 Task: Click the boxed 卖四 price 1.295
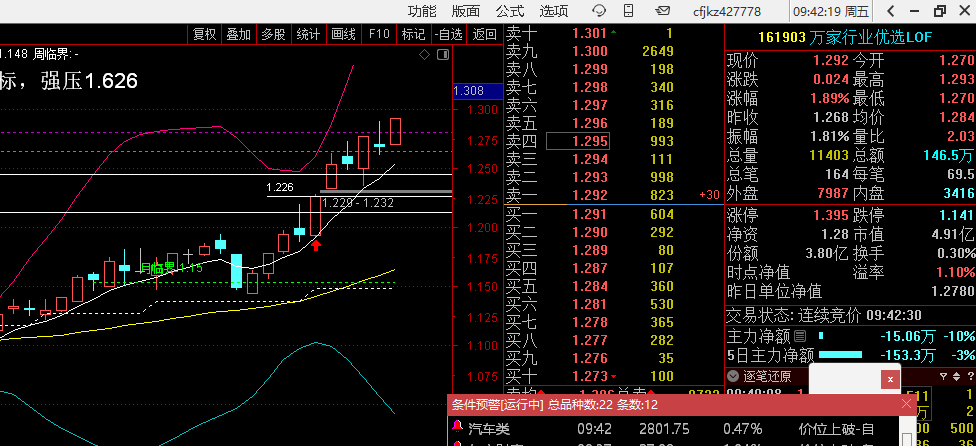tap(578, 141)
